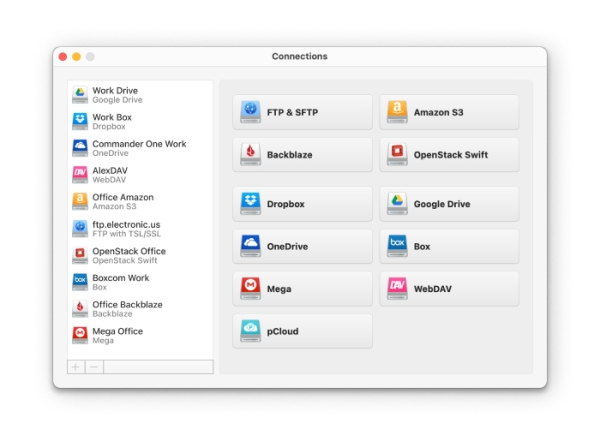This screenshot has height=435, width=600.
Task: Click the Google Drive icon in the grid
Action: point(397,204)
